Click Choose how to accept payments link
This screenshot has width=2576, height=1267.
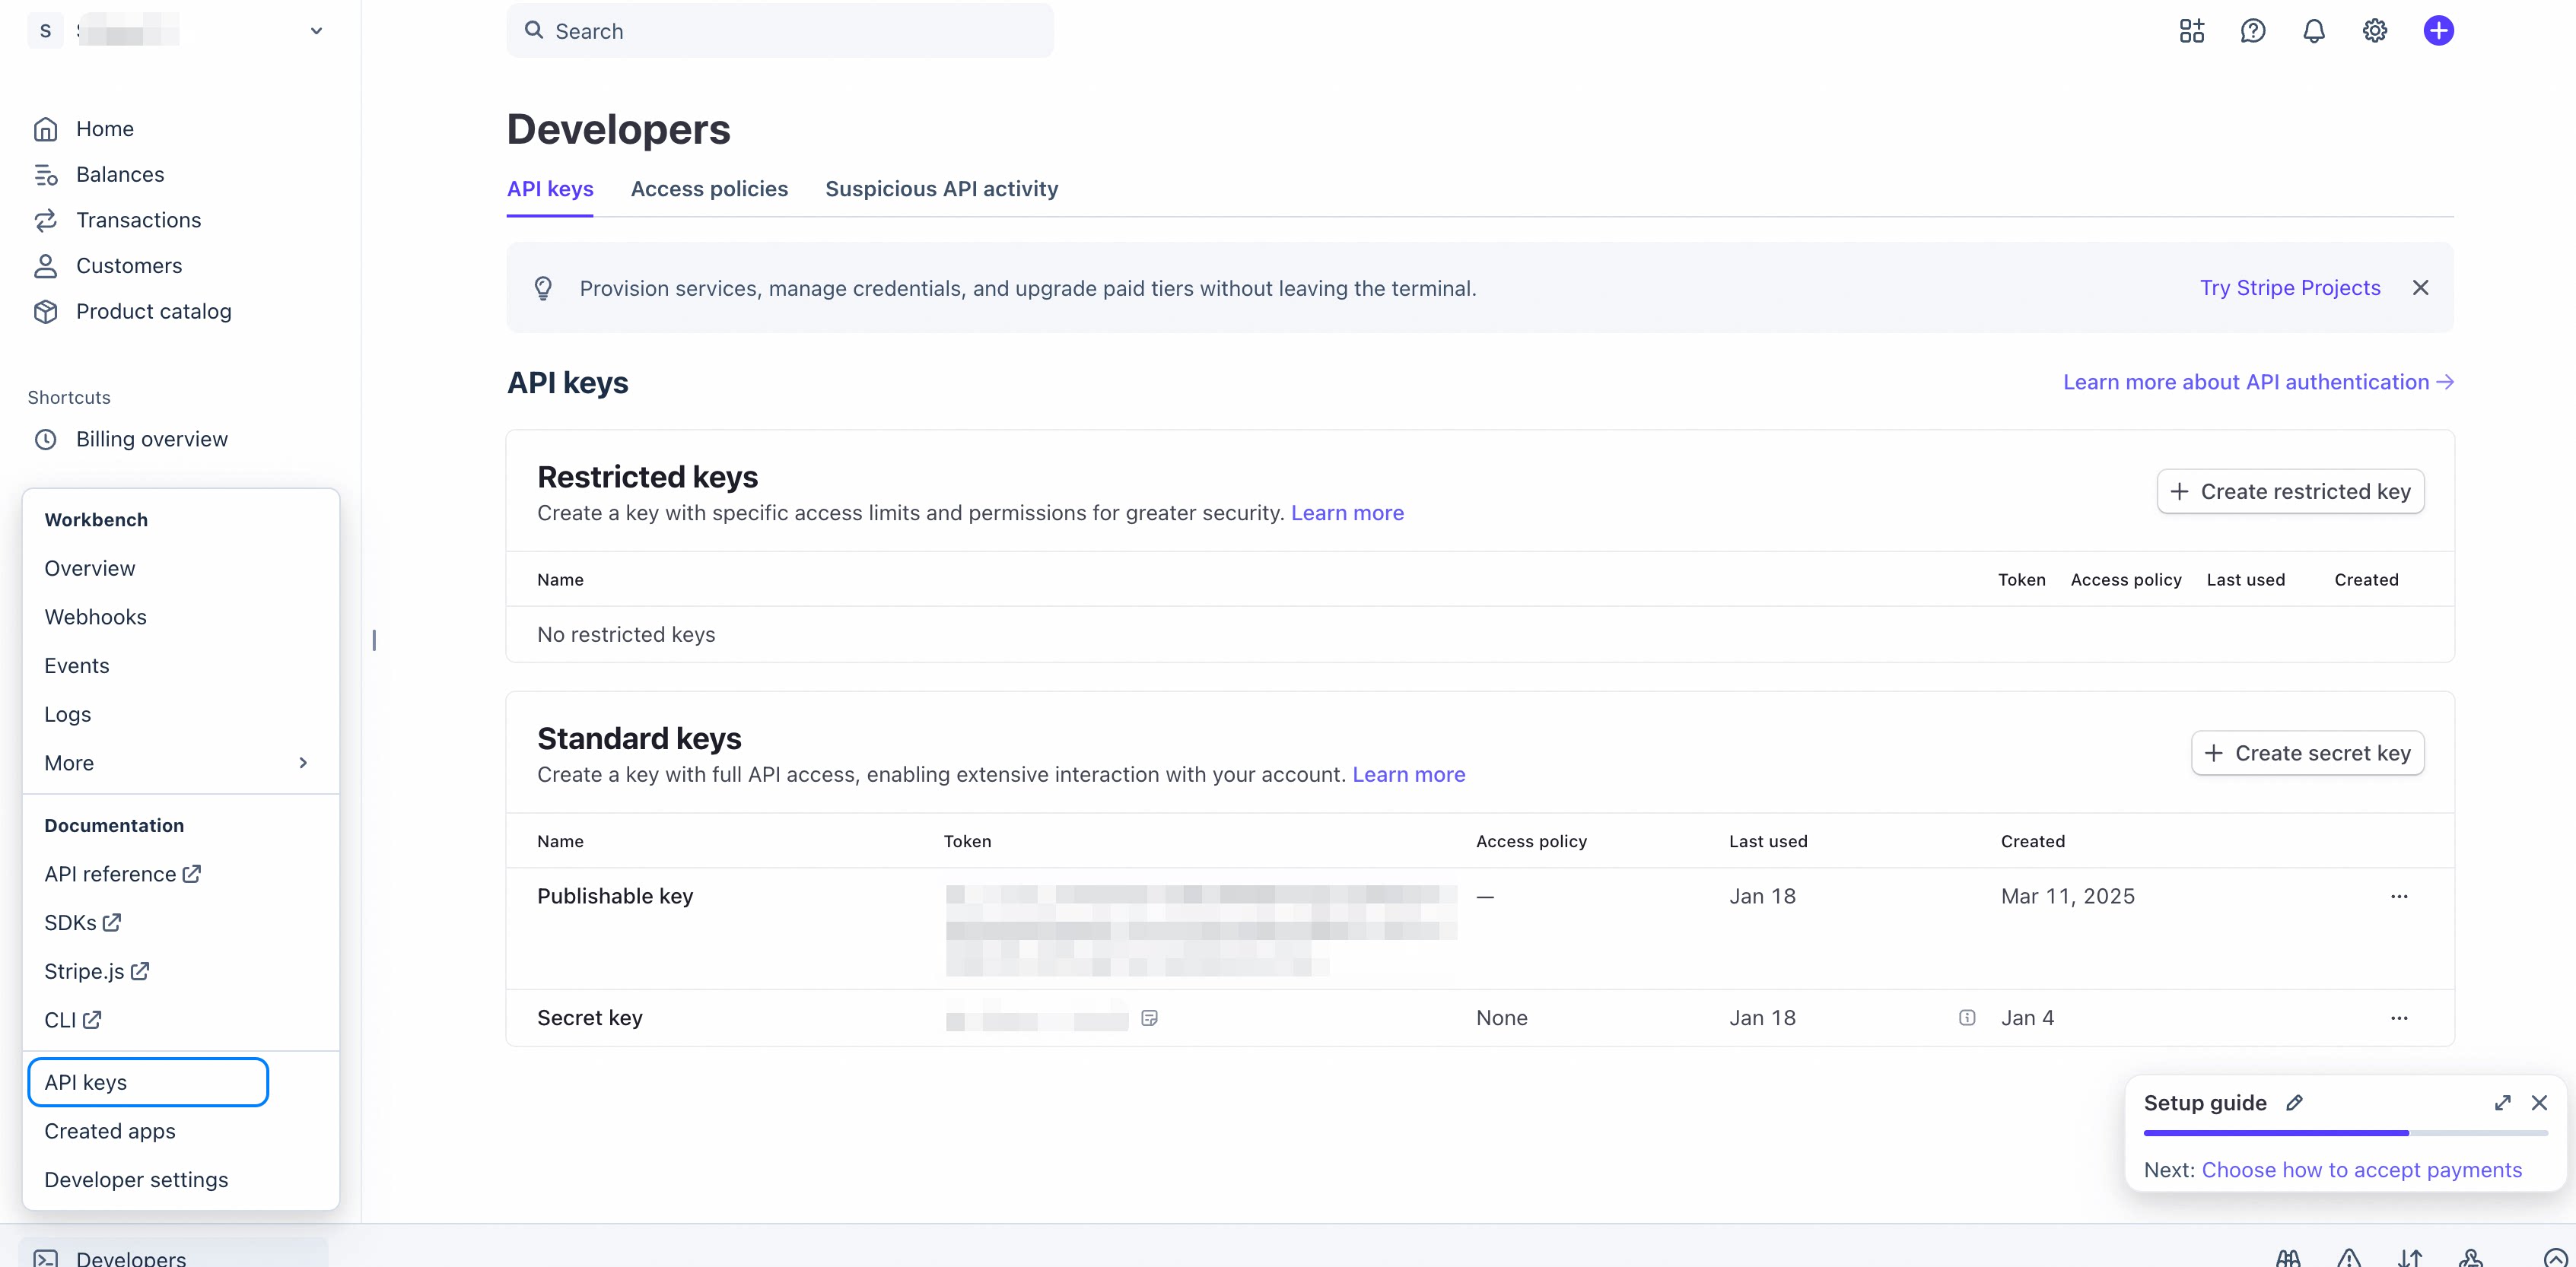pos(2361,1170)
